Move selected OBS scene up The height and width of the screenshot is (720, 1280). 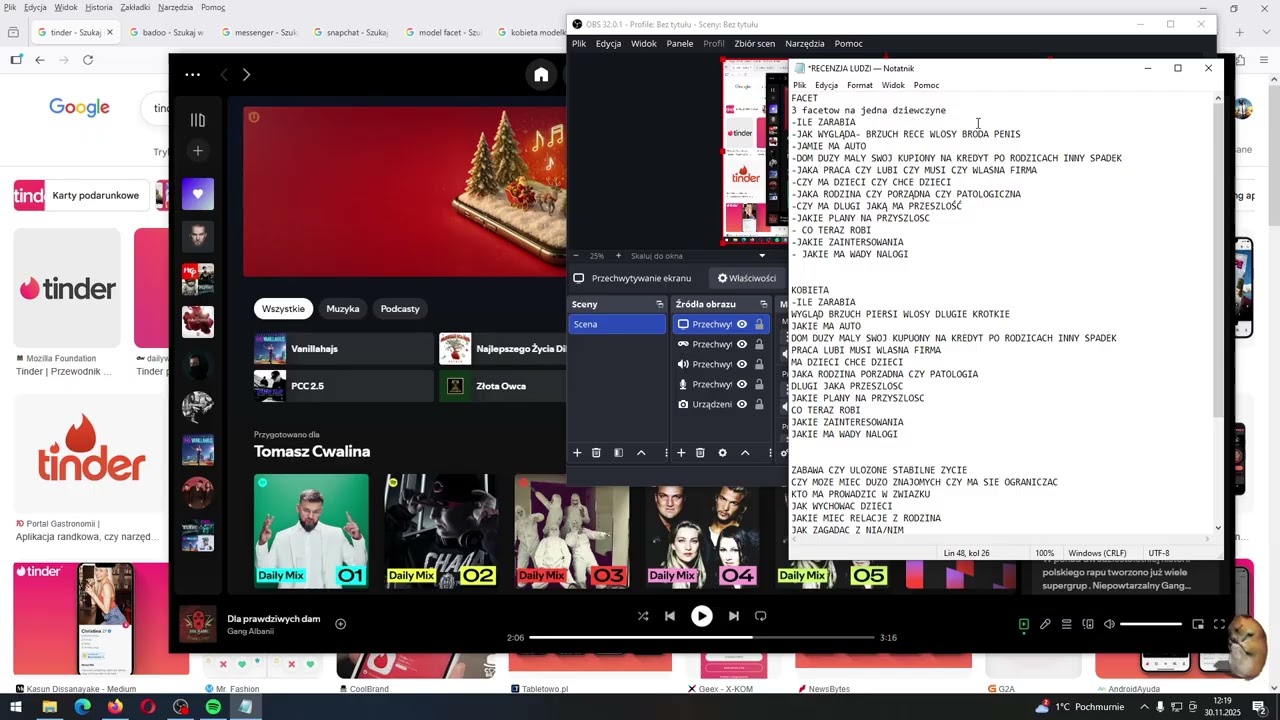point(641,453)
